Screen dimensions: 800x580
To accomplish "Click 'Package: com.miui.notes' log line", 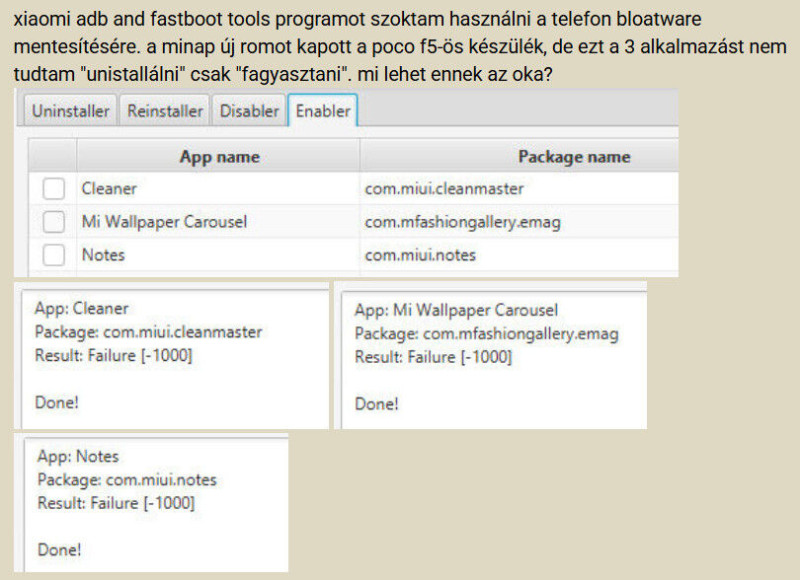I will point(127,480).
